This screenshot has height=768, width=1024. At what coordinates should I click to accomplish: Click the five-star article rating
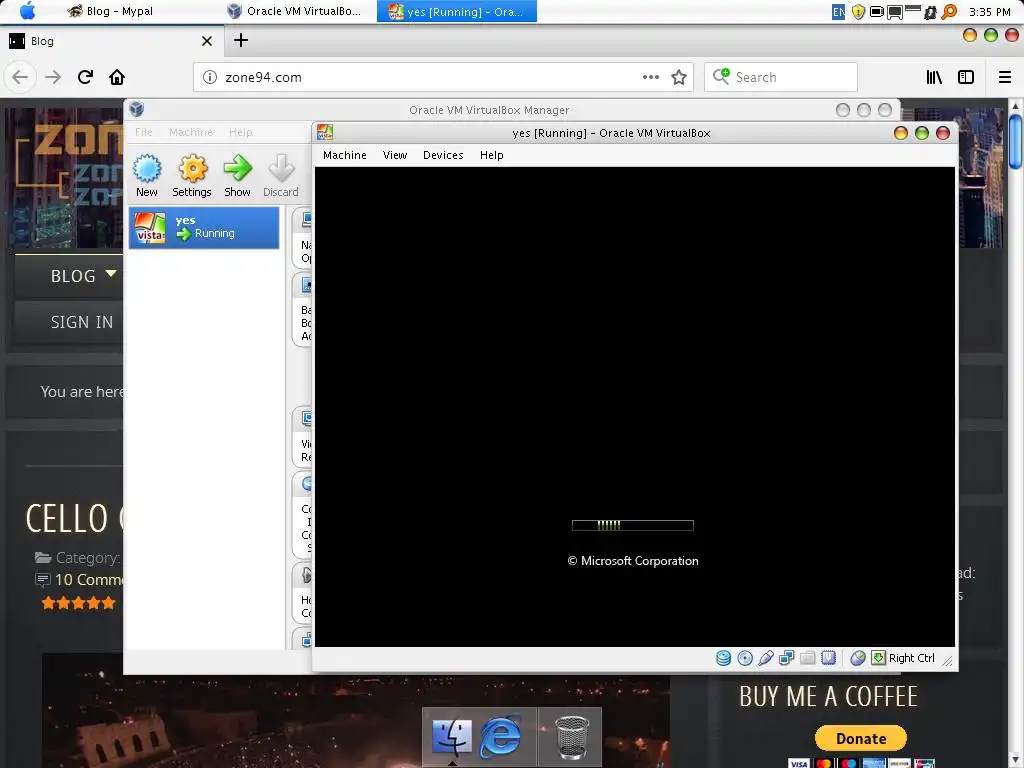(78, 603)
